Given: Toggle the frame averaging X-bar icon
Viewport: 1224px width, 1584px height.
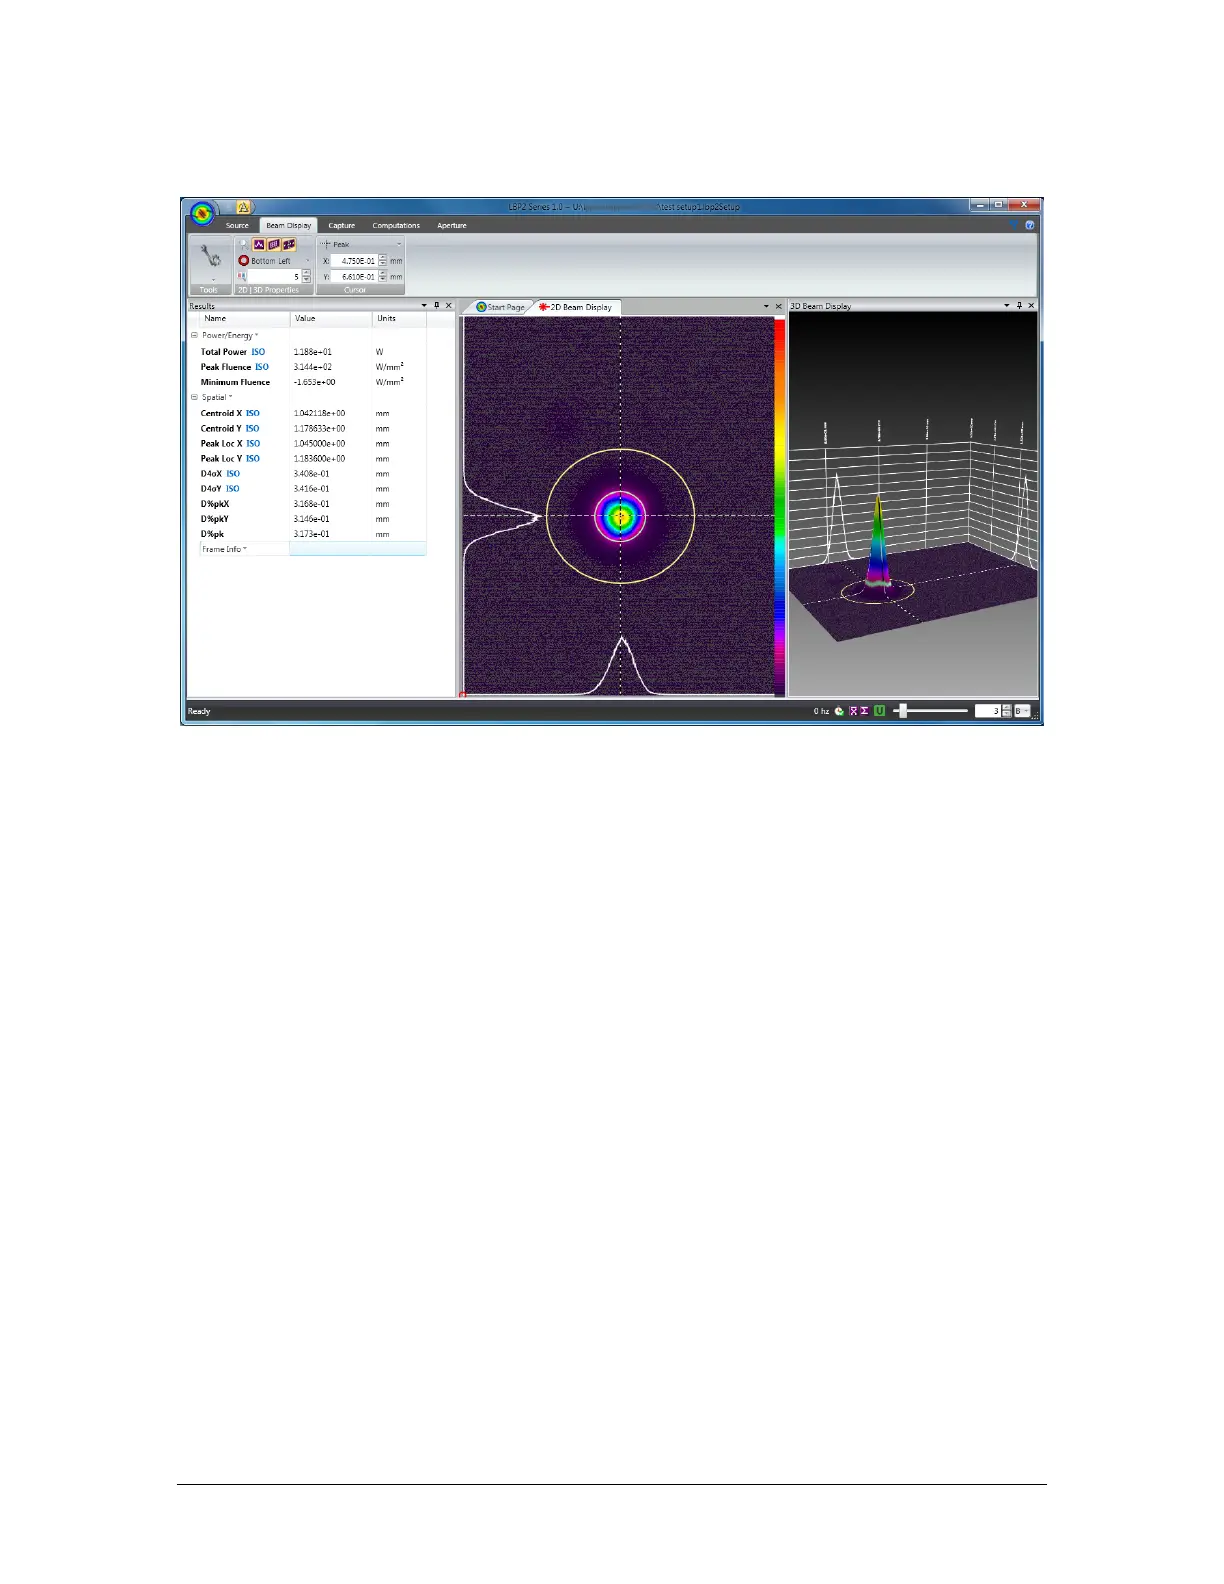Looking at the screenshot, I should coord(853,711).
